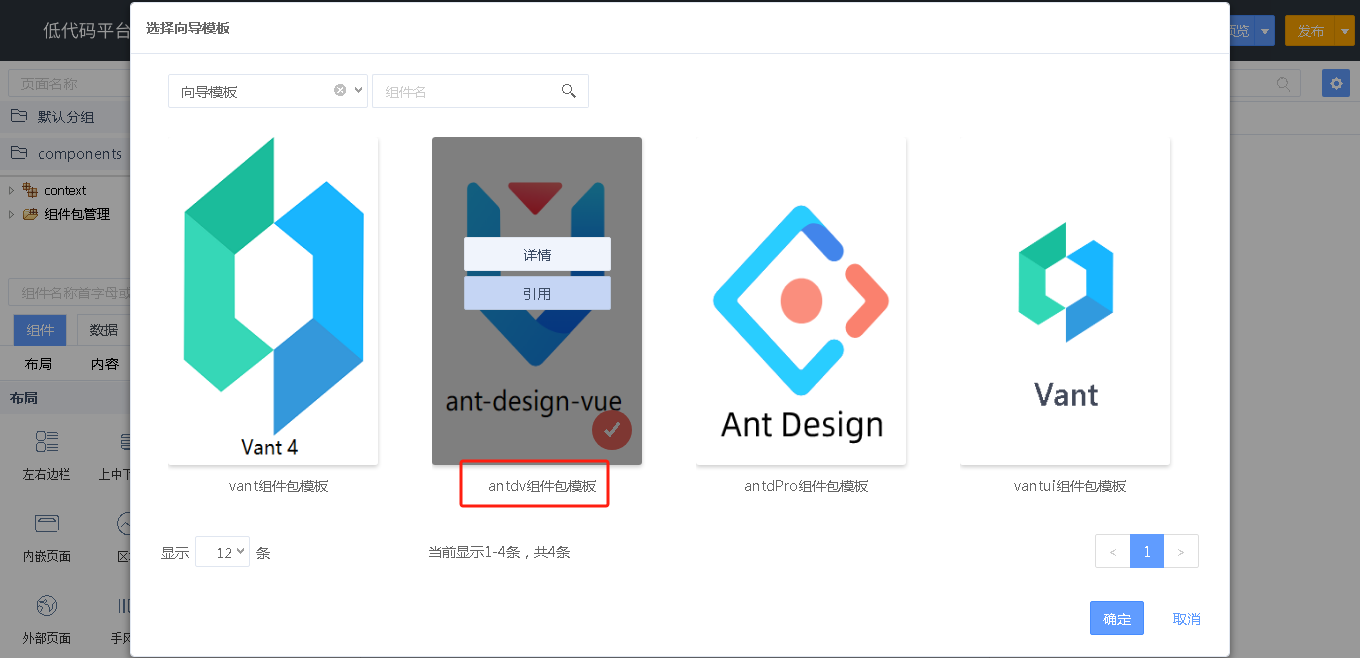Expand the 组件包管理 tree node
1360x658 pixels.
point(11,214)
